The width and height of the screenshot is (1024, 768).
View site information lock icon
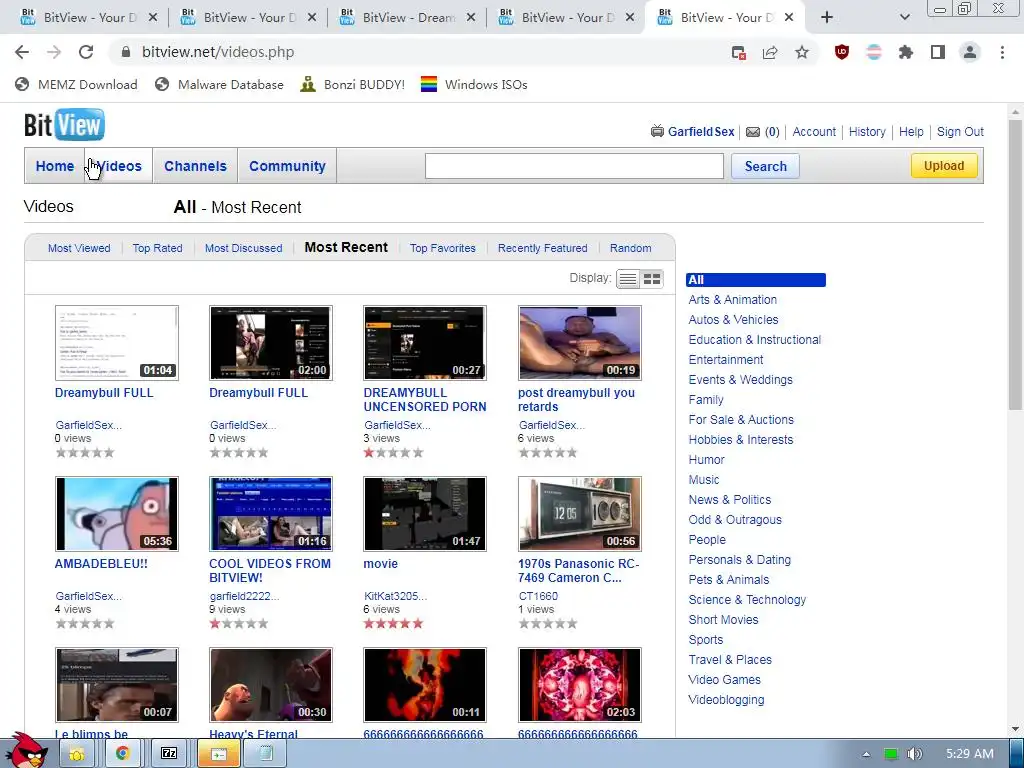coord(127,52)
